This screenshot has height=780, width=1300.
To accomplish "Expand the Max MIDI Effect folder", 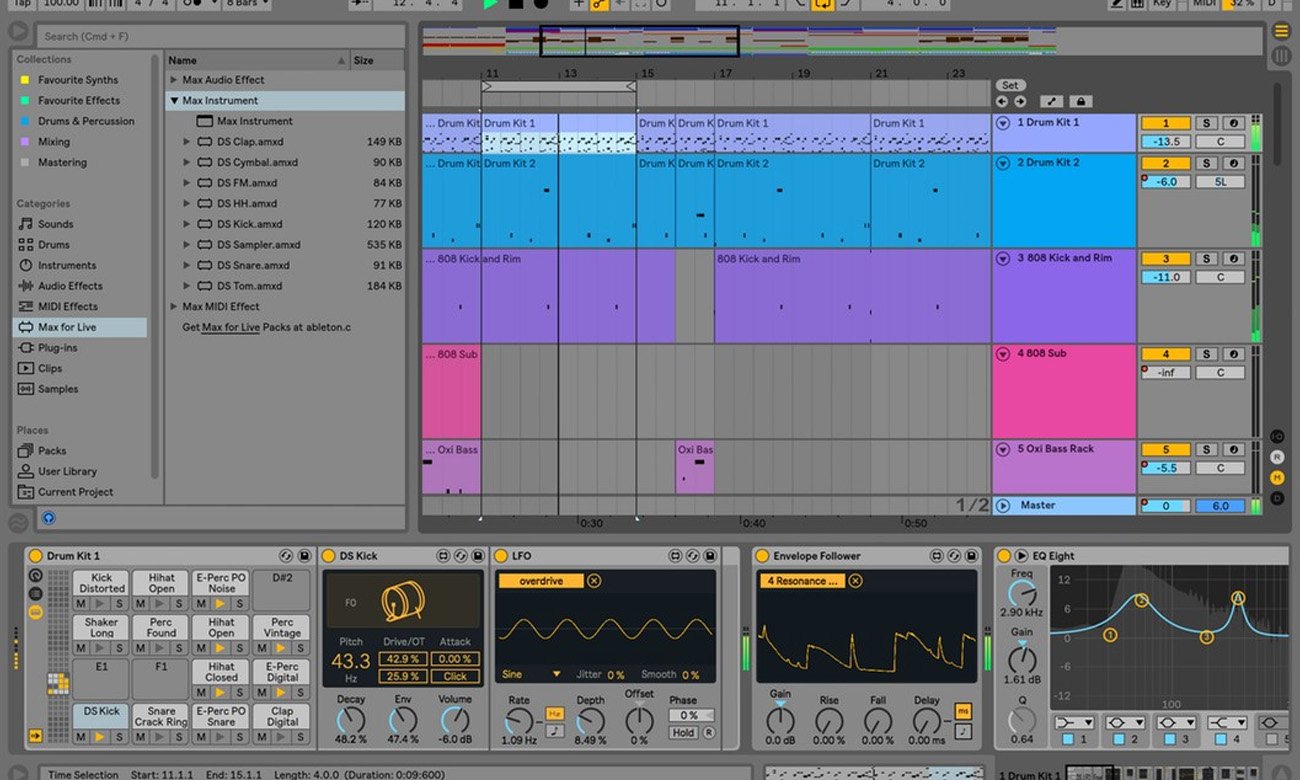I will (x=174, y=307).
